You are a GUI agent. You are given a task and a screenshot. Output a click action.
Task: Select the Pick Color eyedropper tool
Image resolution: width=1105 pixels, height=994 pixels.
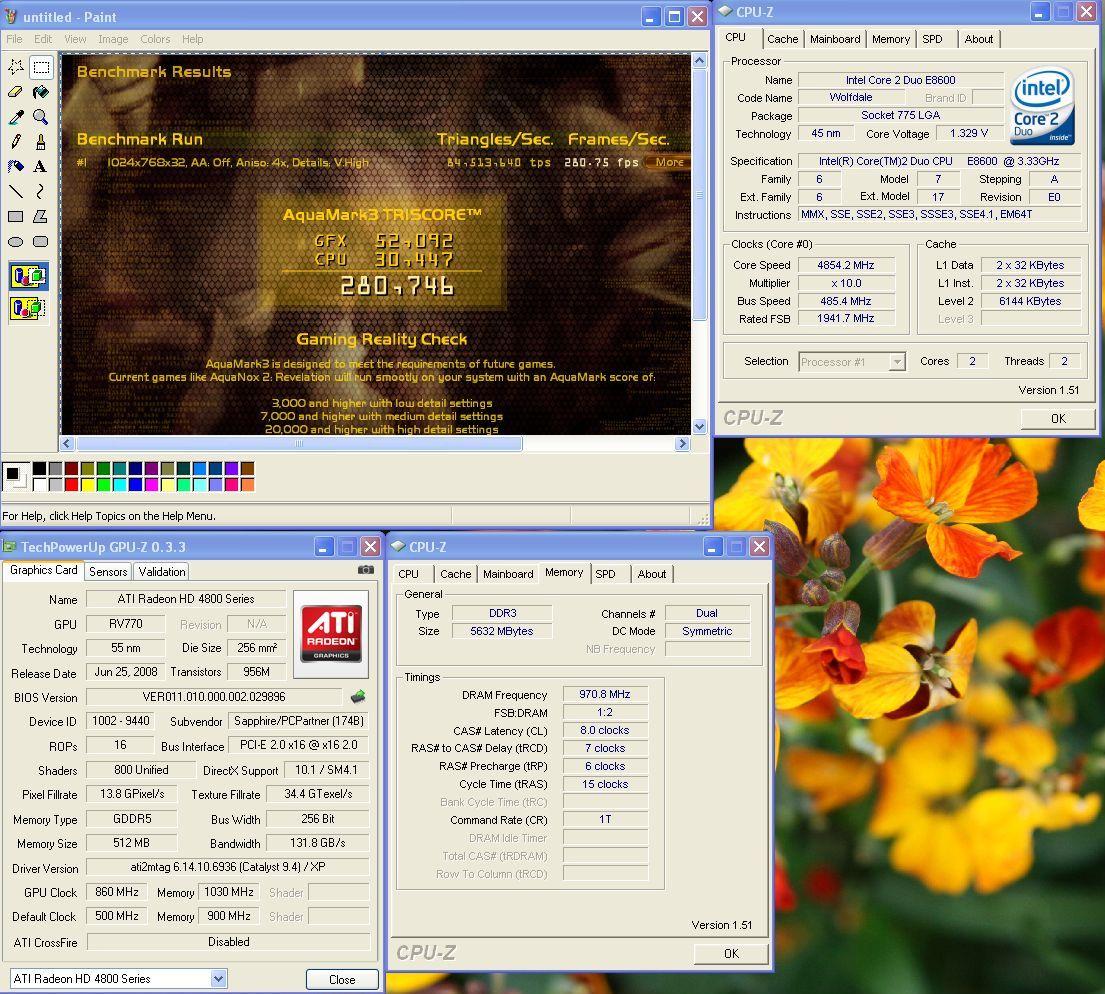click(16, 117)
